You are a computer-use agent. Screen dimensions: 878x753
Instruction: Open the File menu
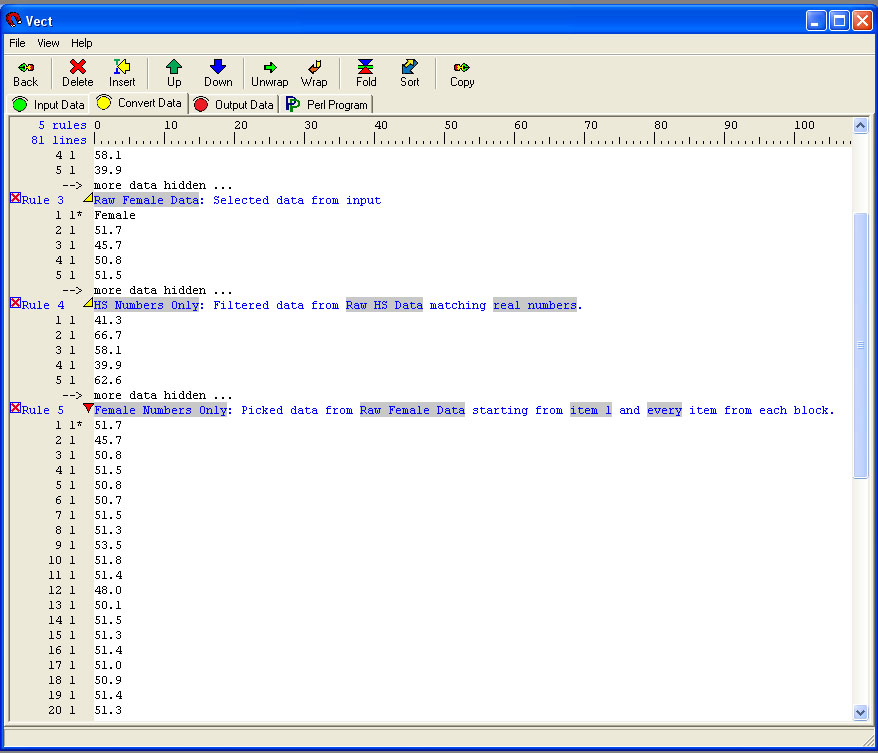click(x=17, y=43)
